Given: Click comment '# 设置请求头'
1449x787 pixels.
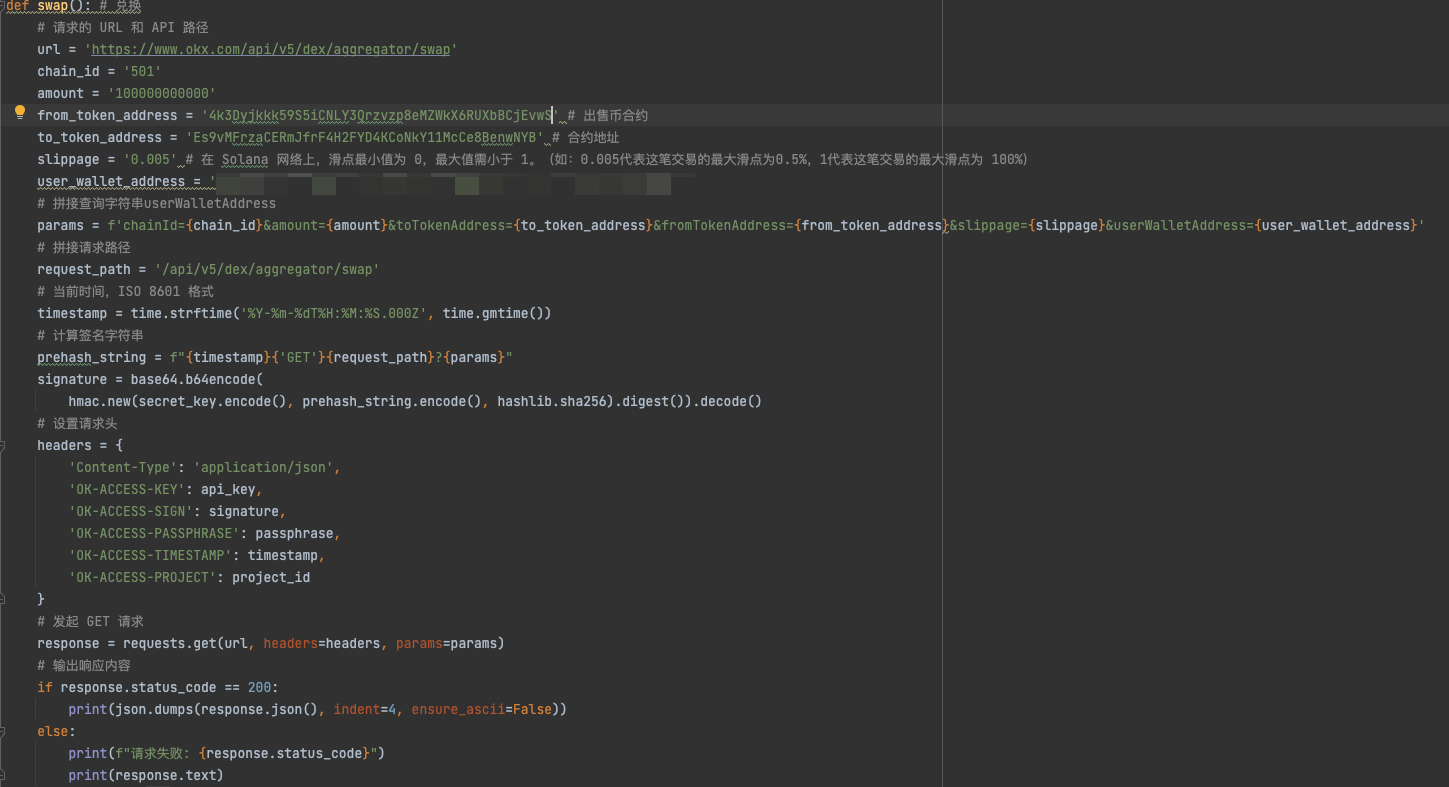Looking at the screenshot, I should 77,423.
